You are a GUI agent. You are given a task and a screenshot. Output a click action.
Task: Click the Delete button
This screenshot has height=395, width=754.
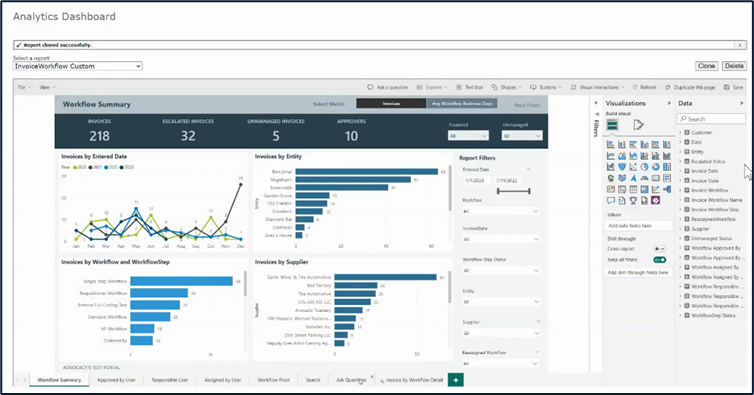734,66
